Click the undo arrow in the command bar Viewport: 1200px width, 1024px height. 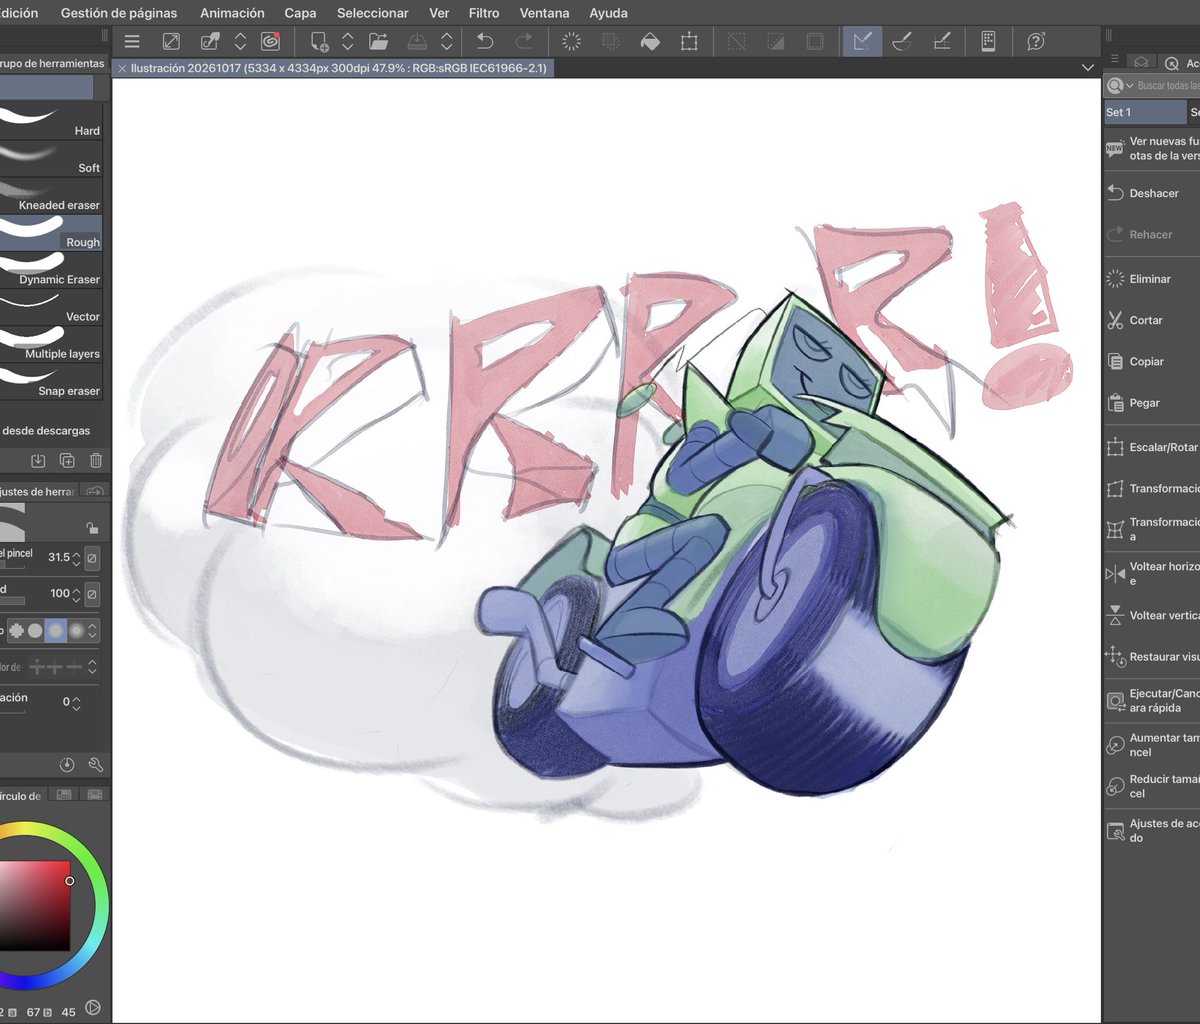(x=485, y=41)
